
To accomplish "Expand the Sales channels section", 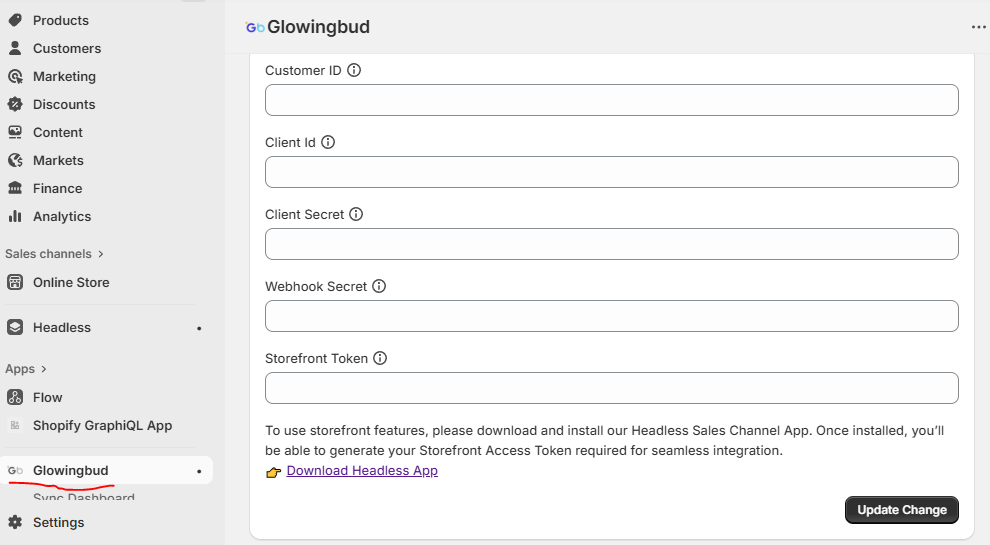I will tap(101, 254).
